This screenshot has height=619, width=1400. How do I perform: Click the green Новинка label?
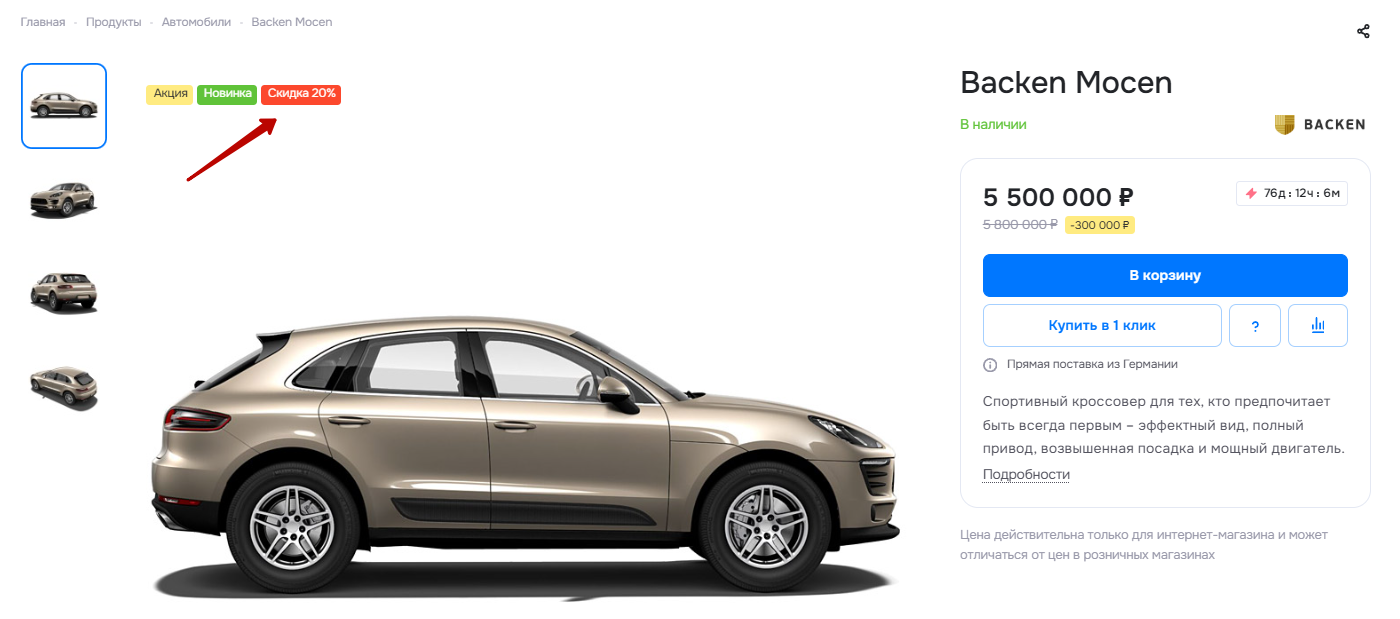pos(227,94)
